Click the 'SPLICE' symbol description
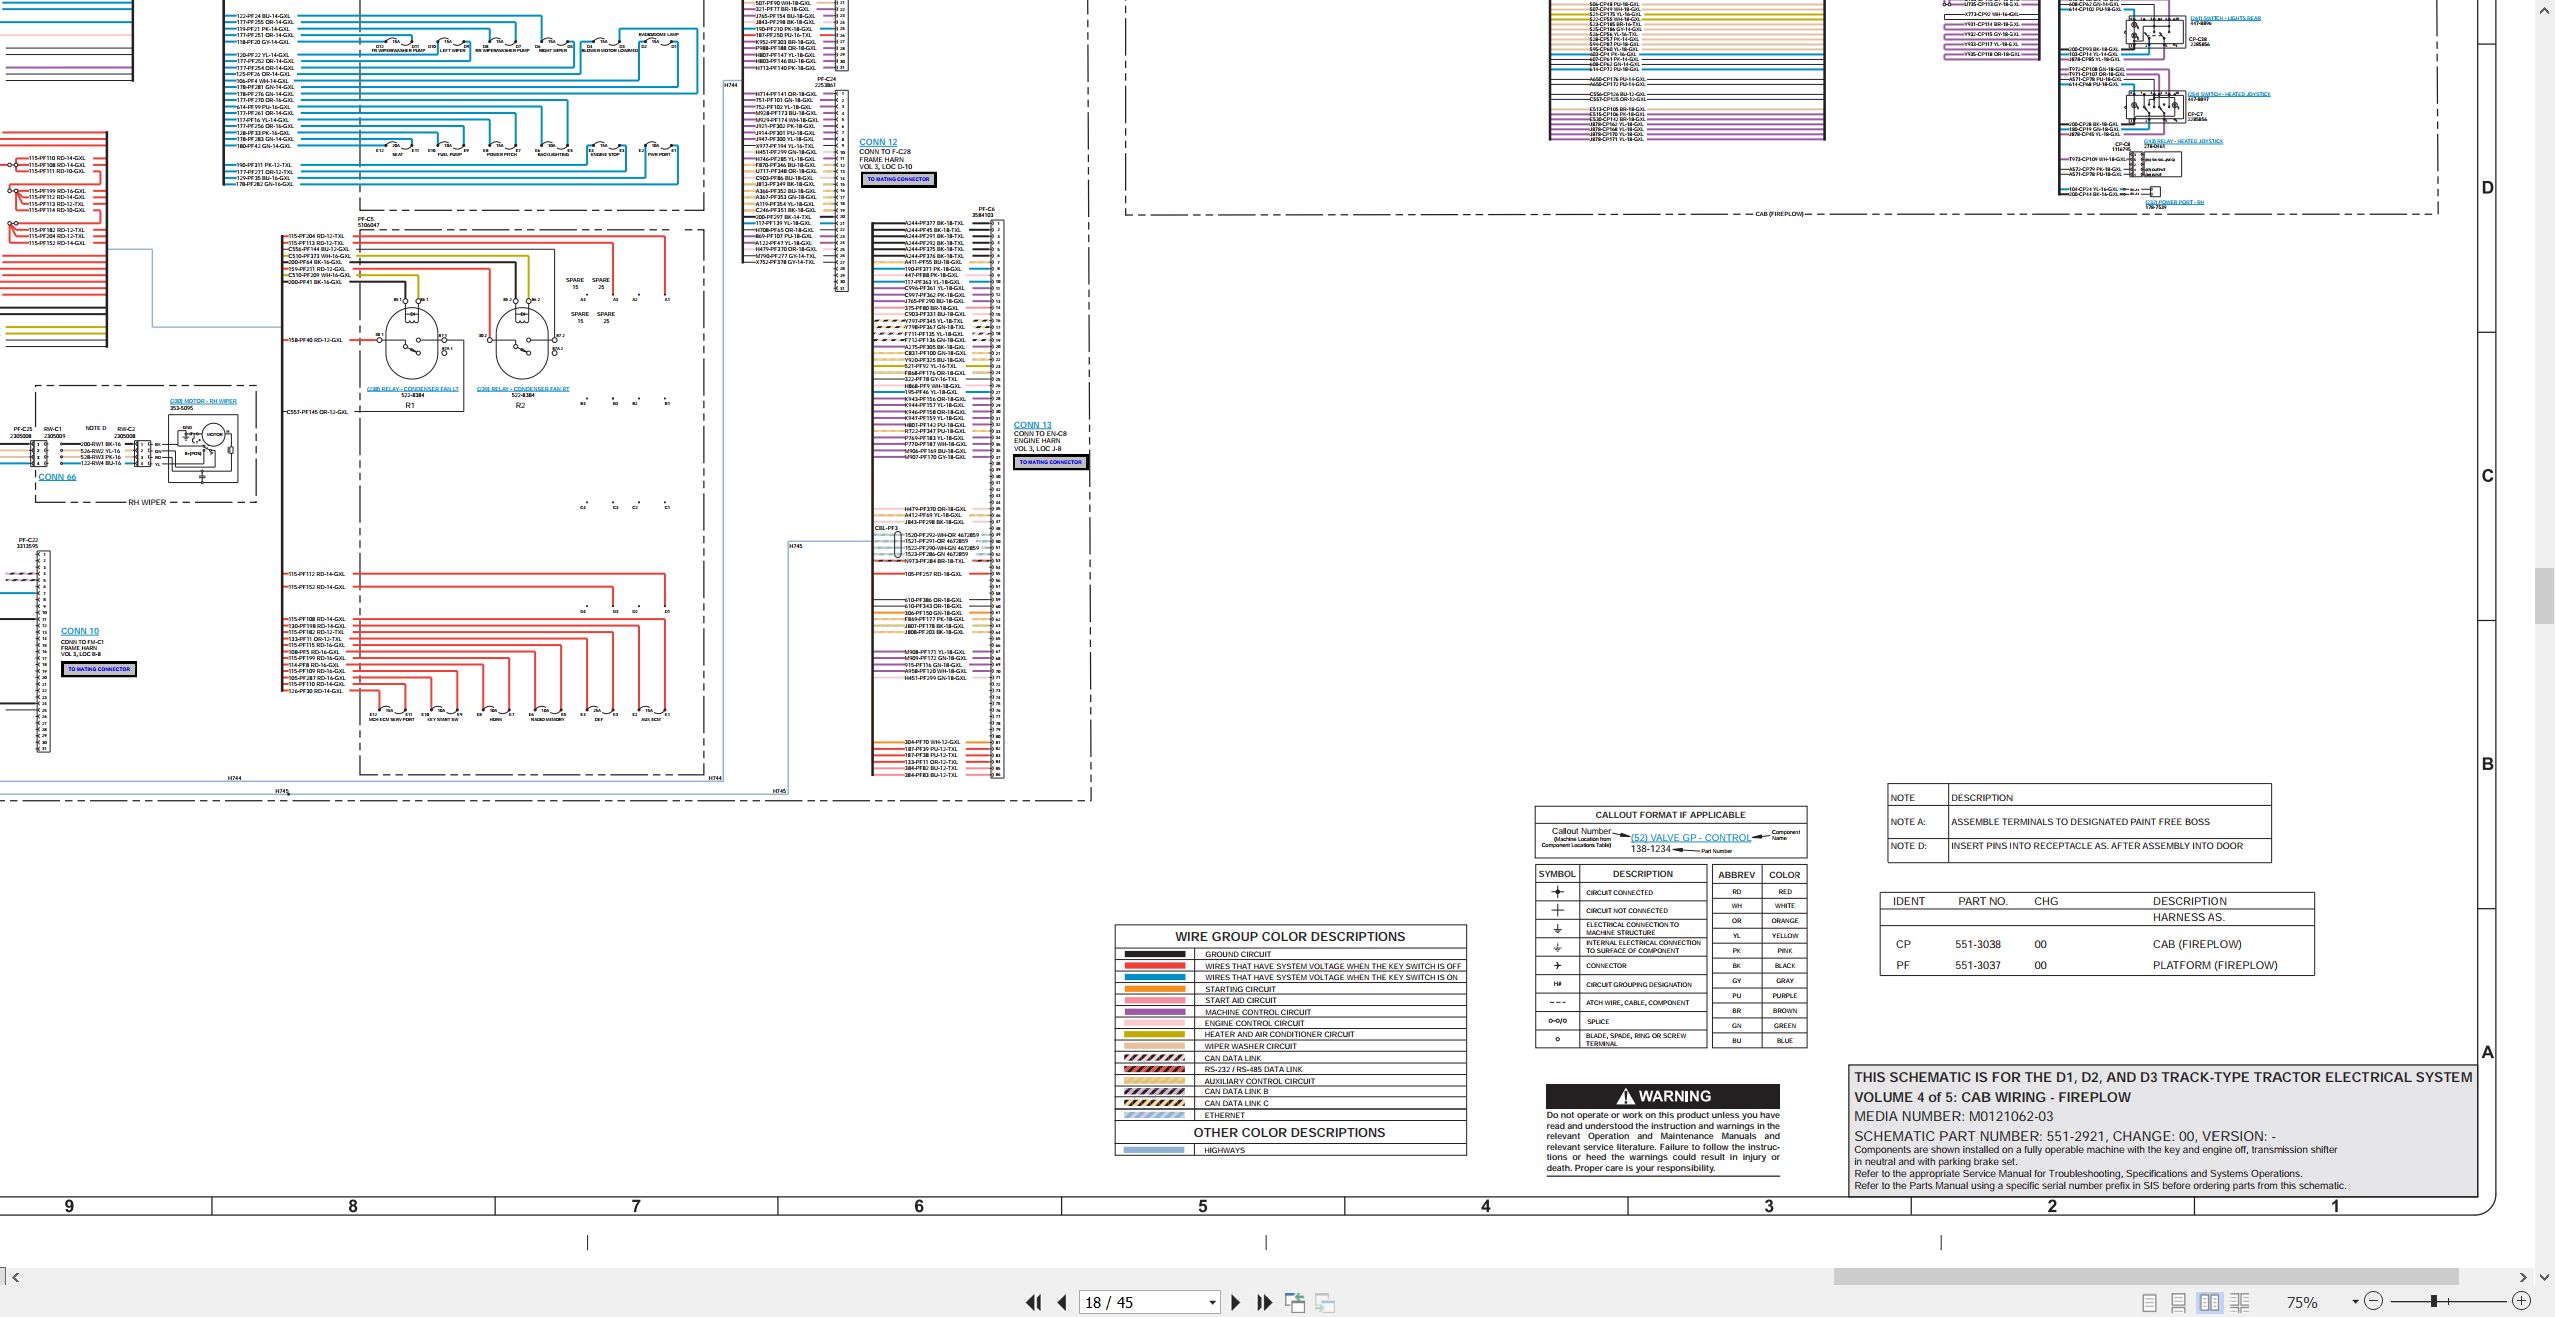 1598,1022
